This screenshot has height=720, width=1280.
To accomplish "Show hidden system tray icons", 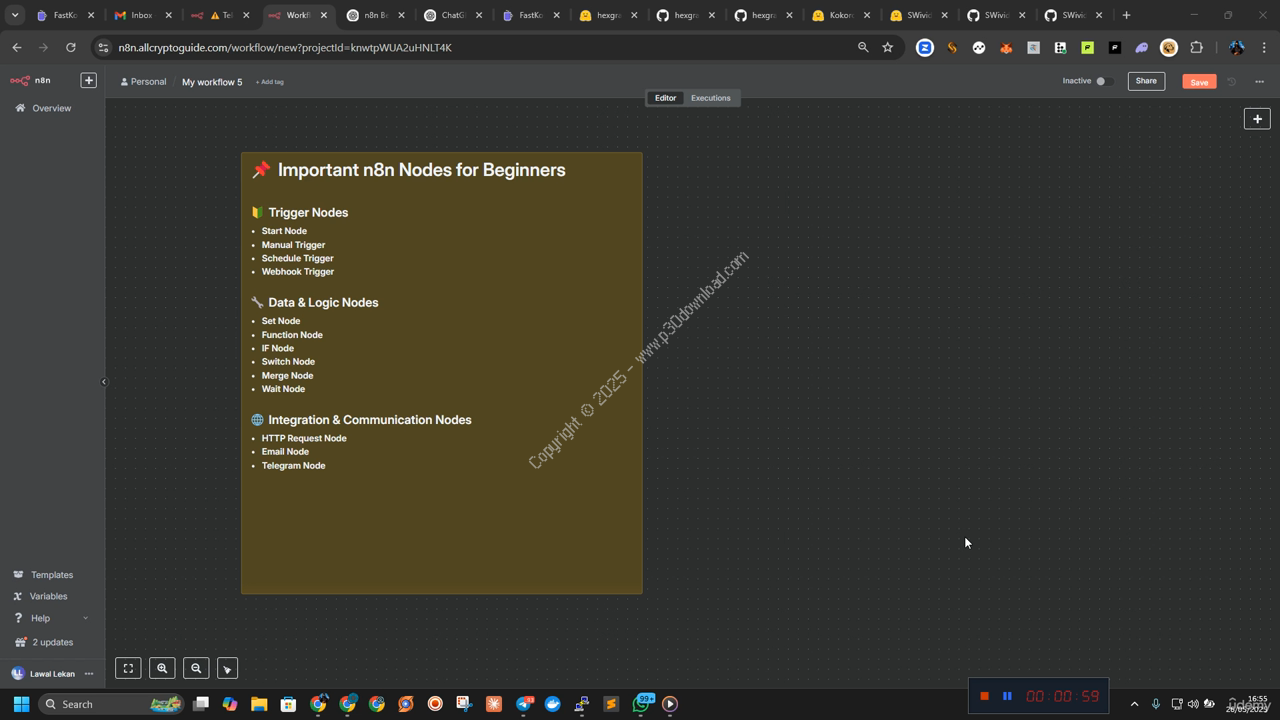I will (x=1134, y=704).
